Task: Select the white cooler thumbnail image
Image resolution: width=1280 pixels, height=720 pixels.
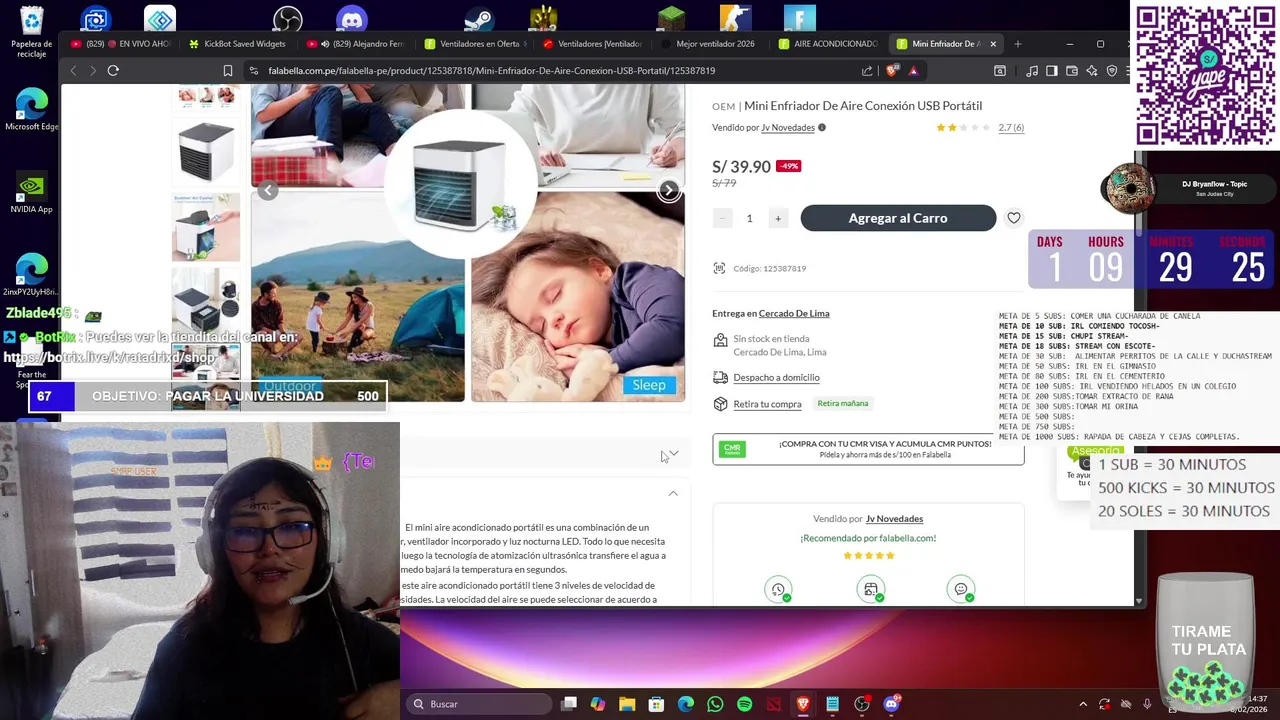Action: [x=206, y=152]
